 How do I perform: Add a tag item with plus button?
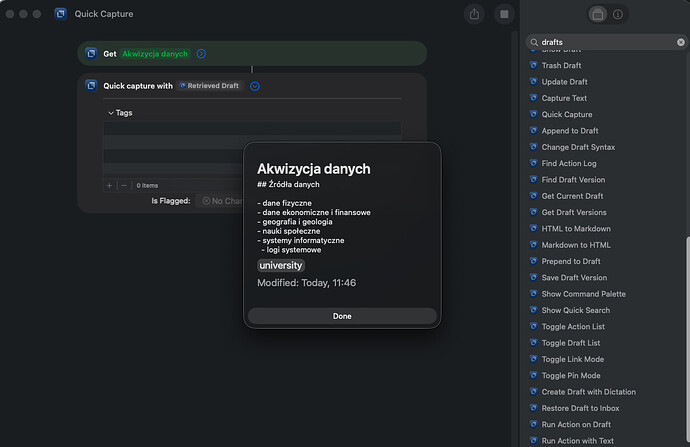click(110, 185)
